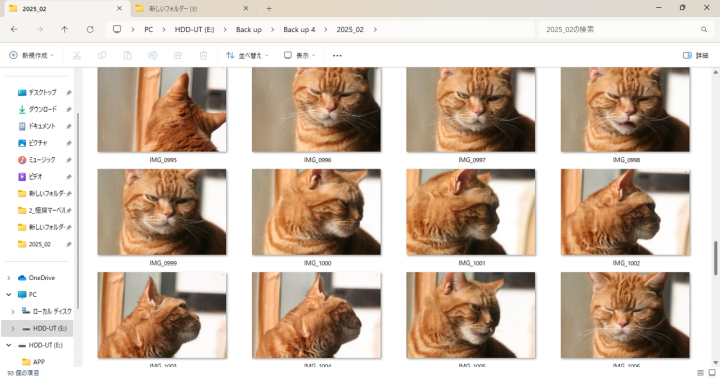720x379 pixels.
Task: Open ミュージック in quick access
Action: pos(42,160)
